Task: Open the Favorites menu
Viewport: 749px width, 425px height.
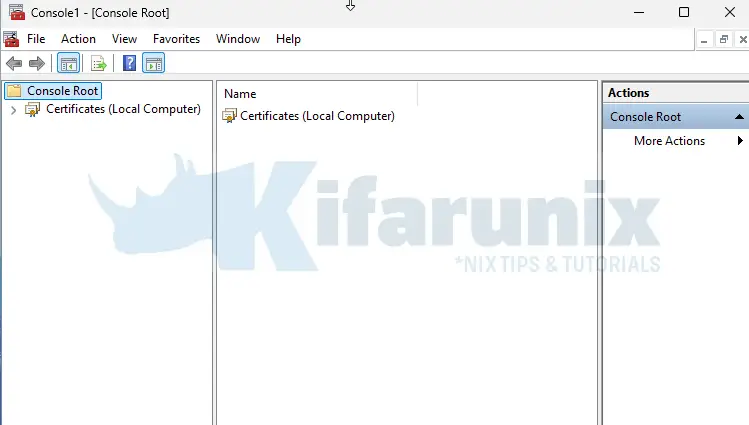Action: point(176,39)
